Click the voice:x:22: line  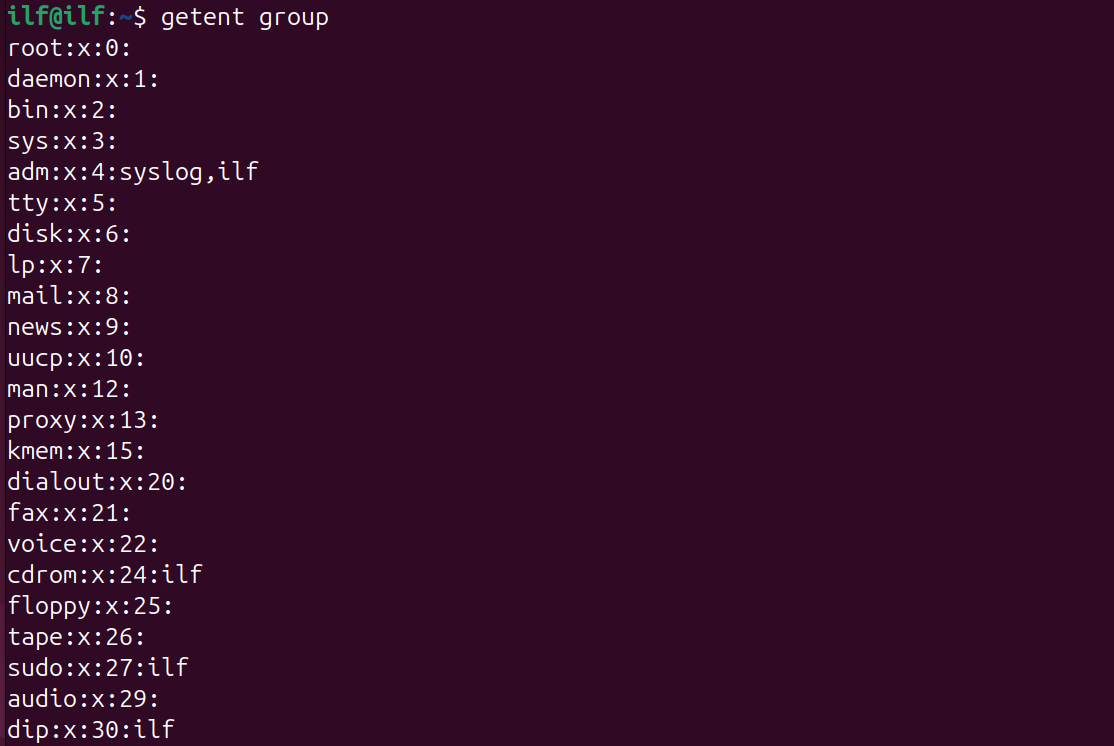click(x=83, y=544)
